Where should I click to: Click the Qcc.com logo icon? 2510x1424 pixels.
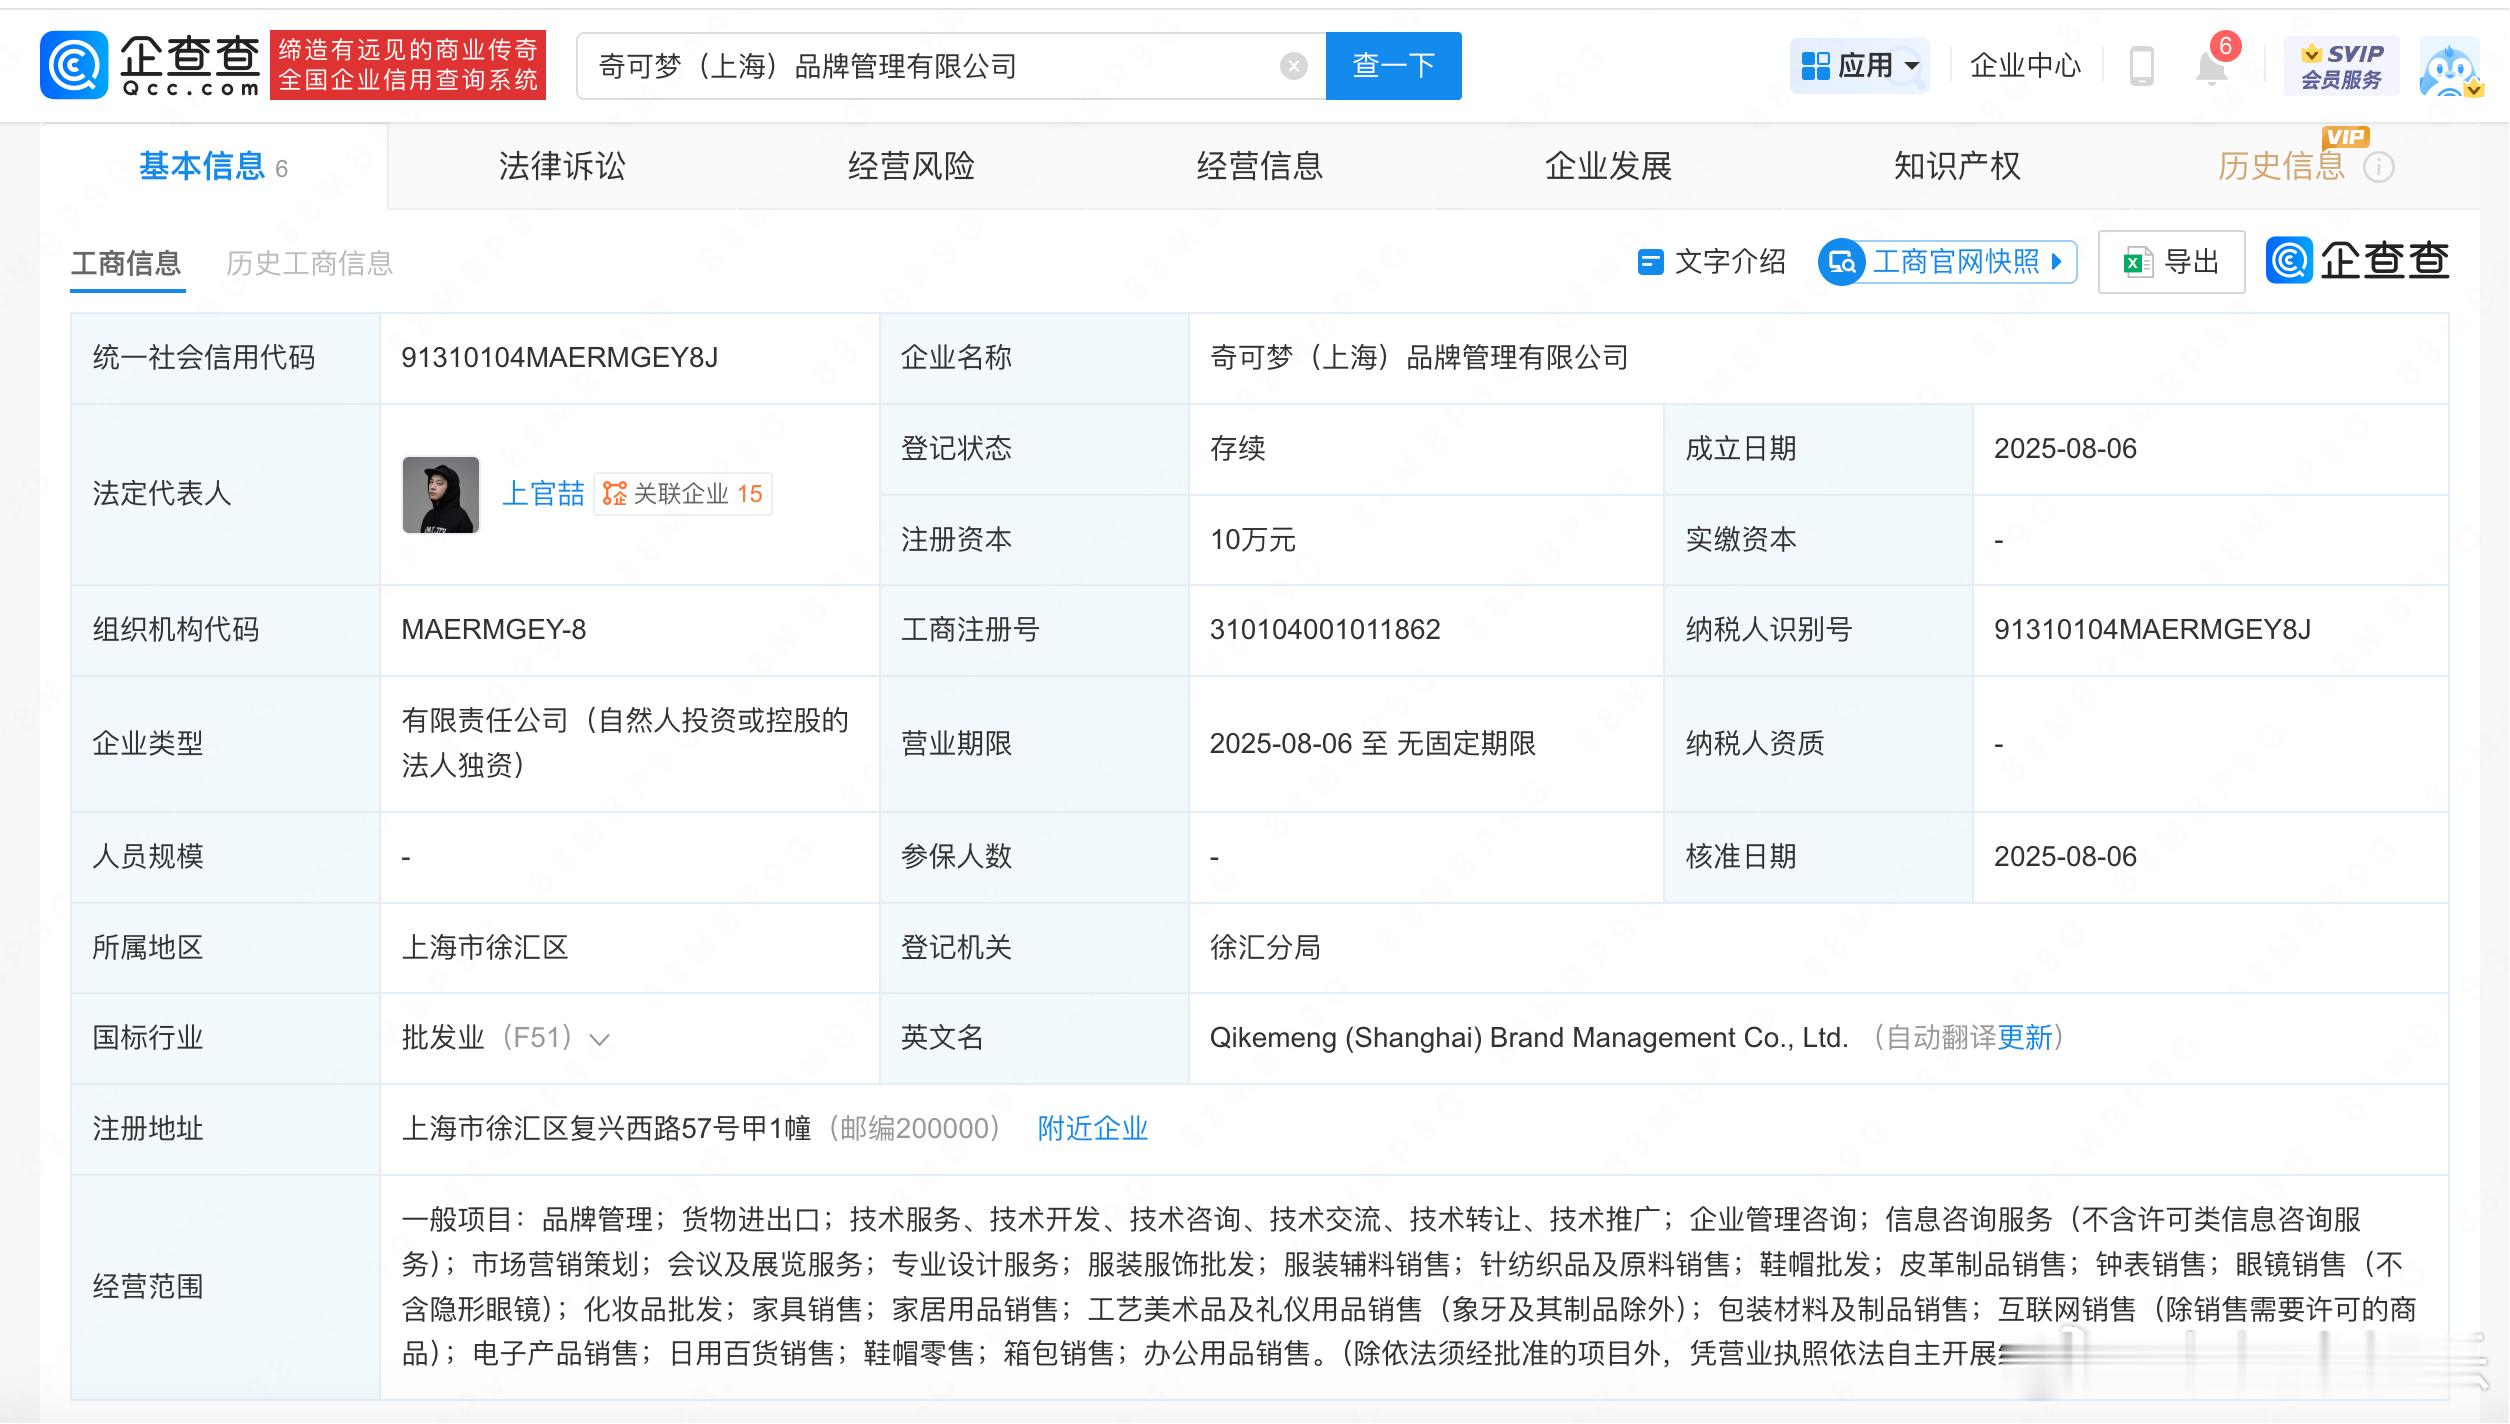[74, 65]
